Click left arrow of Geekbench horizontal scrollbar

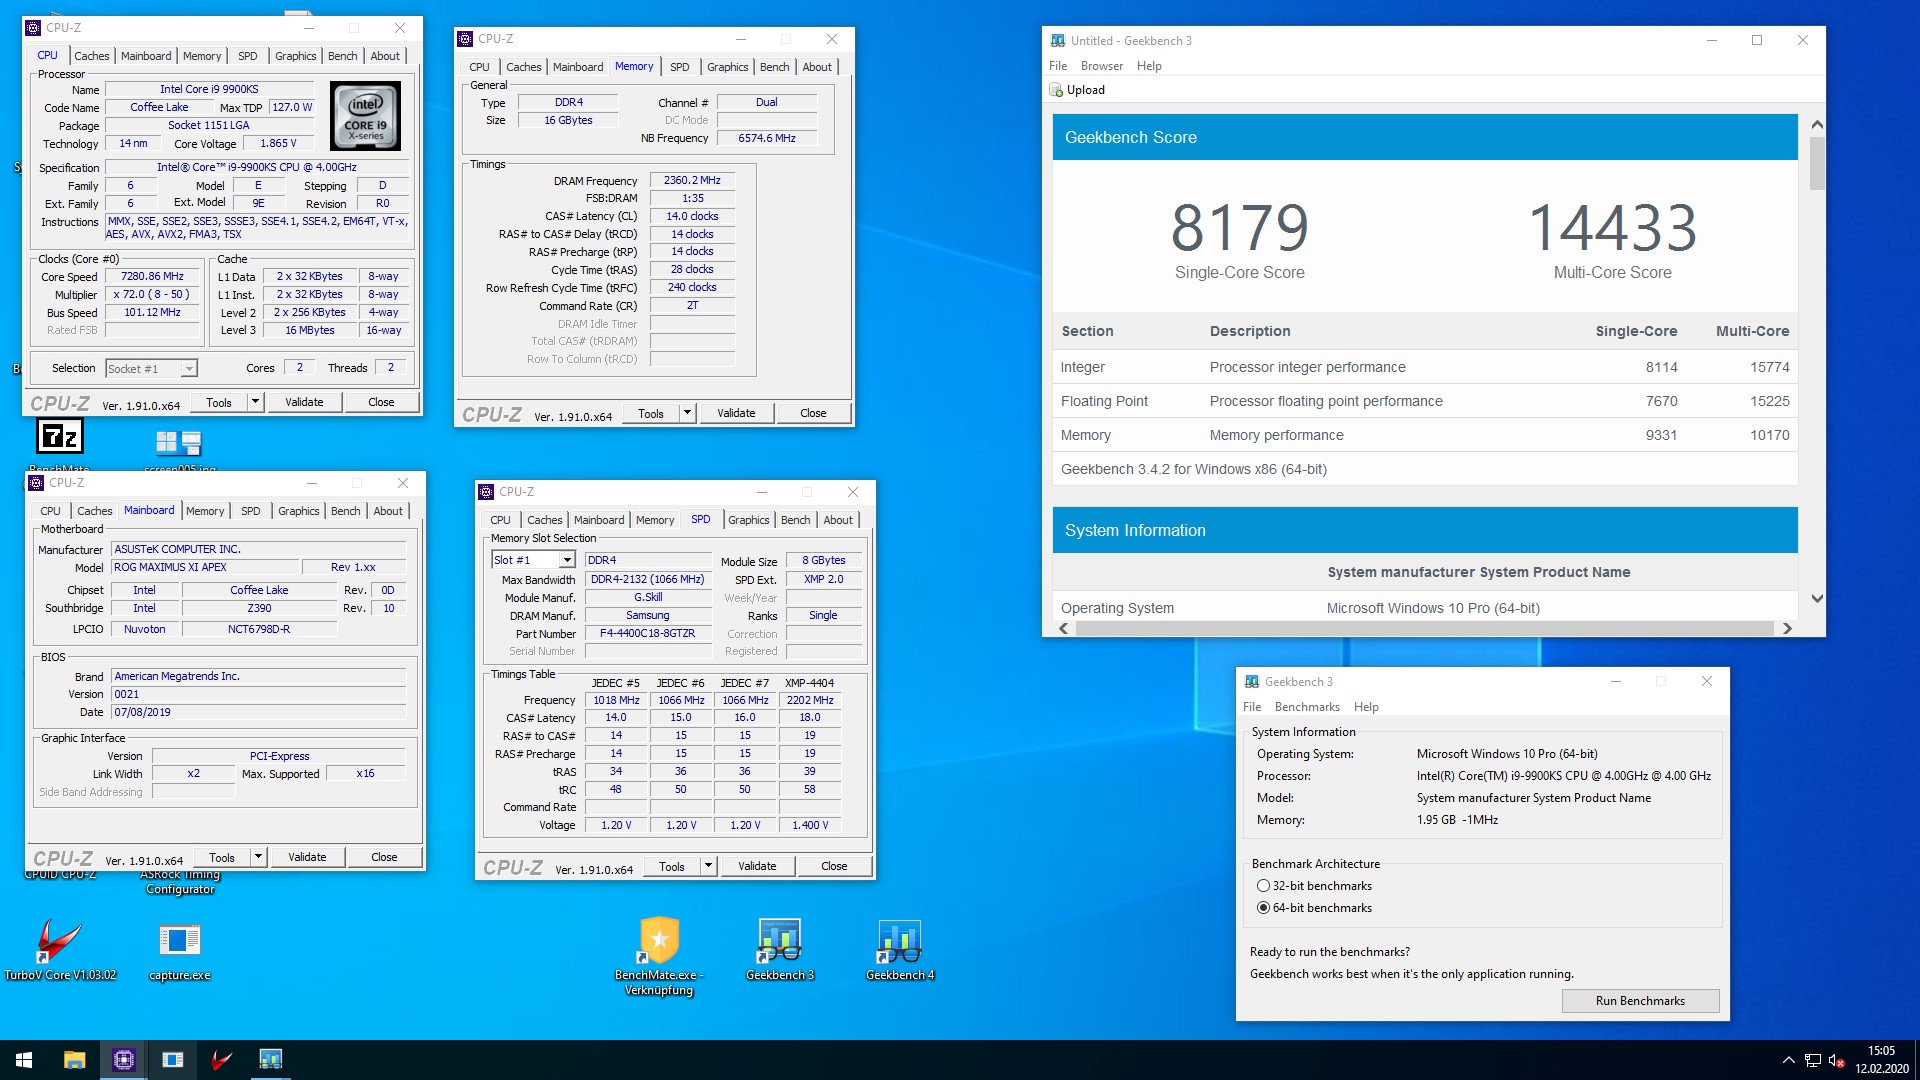1063,629
